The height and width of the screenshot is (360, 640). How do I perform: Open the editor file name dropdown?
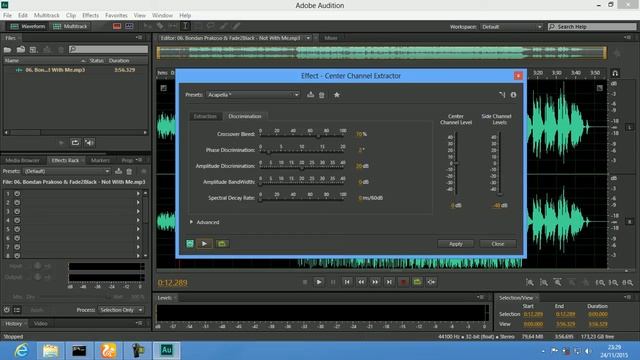click(x=308, y=38)
